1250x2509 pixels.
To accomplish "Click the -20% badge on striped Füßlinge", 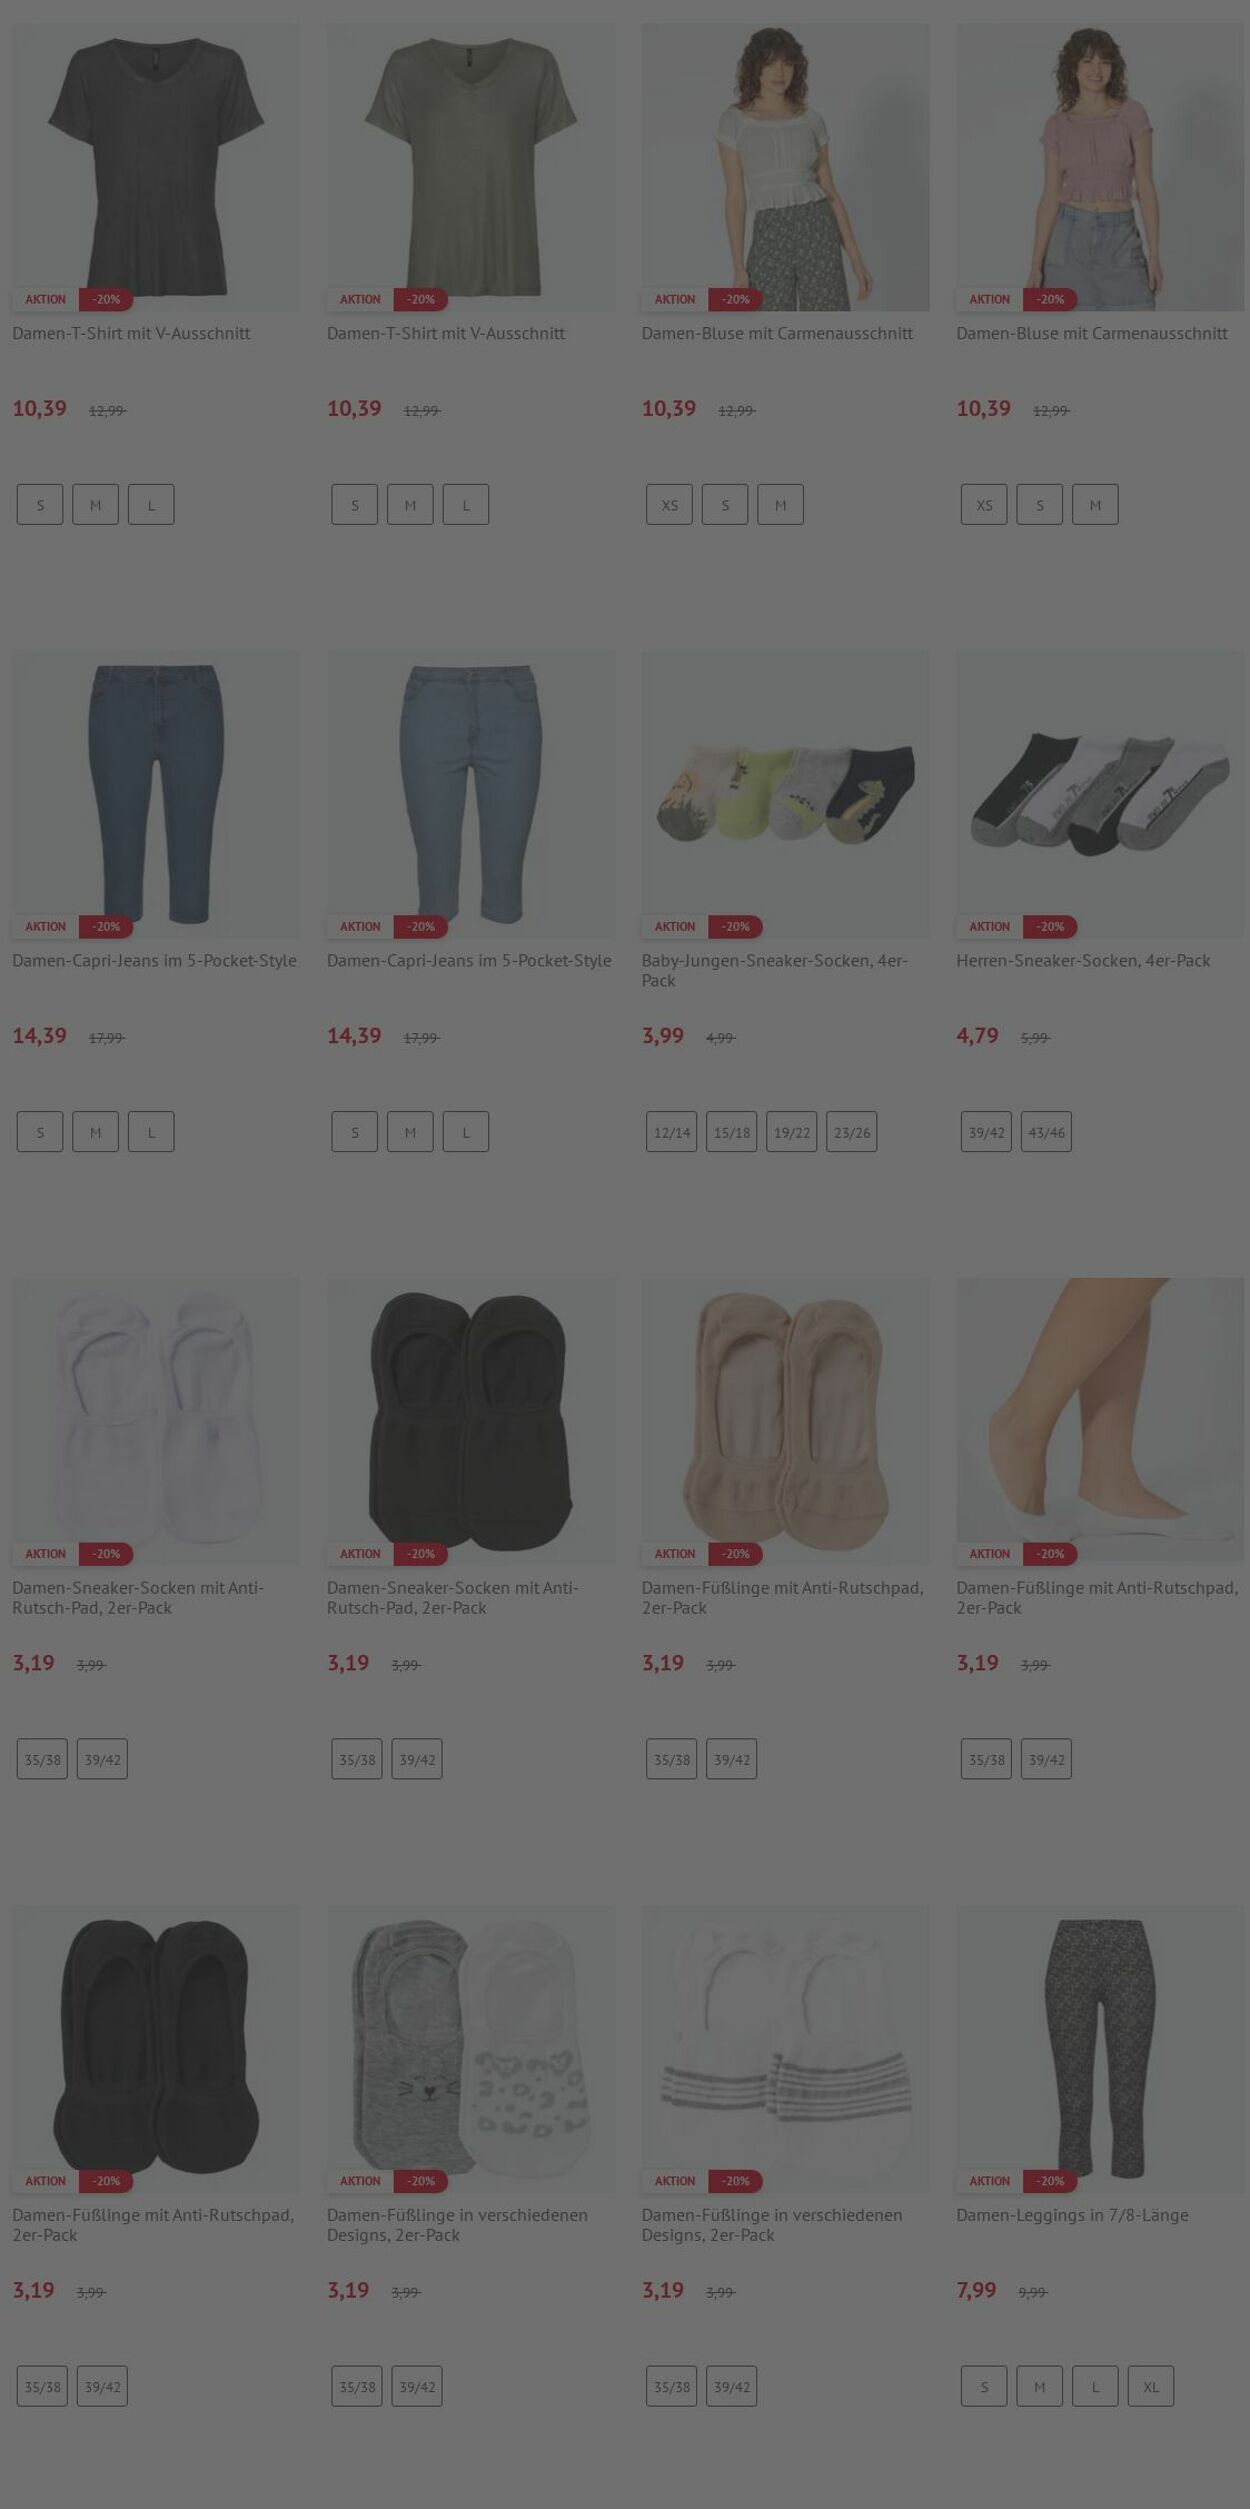I will pos(736,2181).
